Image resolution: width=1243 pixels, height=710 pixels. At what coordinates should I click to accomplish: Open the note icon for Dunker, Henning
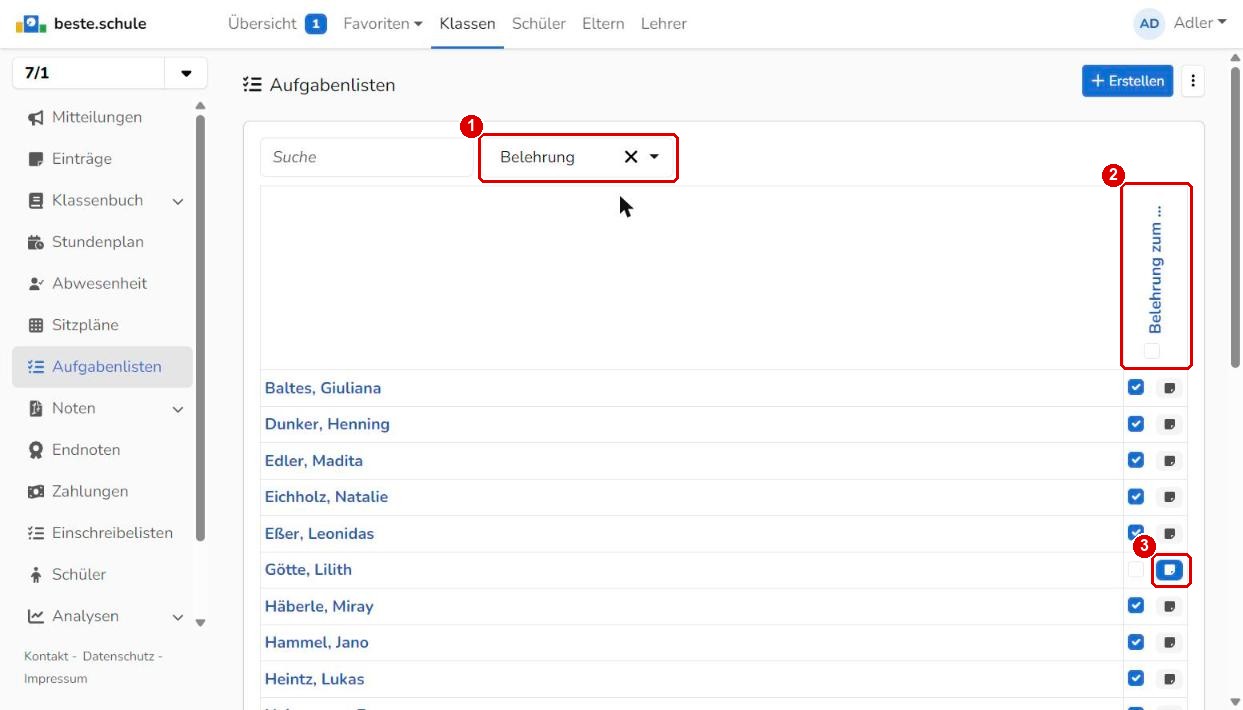(1169, 424)
